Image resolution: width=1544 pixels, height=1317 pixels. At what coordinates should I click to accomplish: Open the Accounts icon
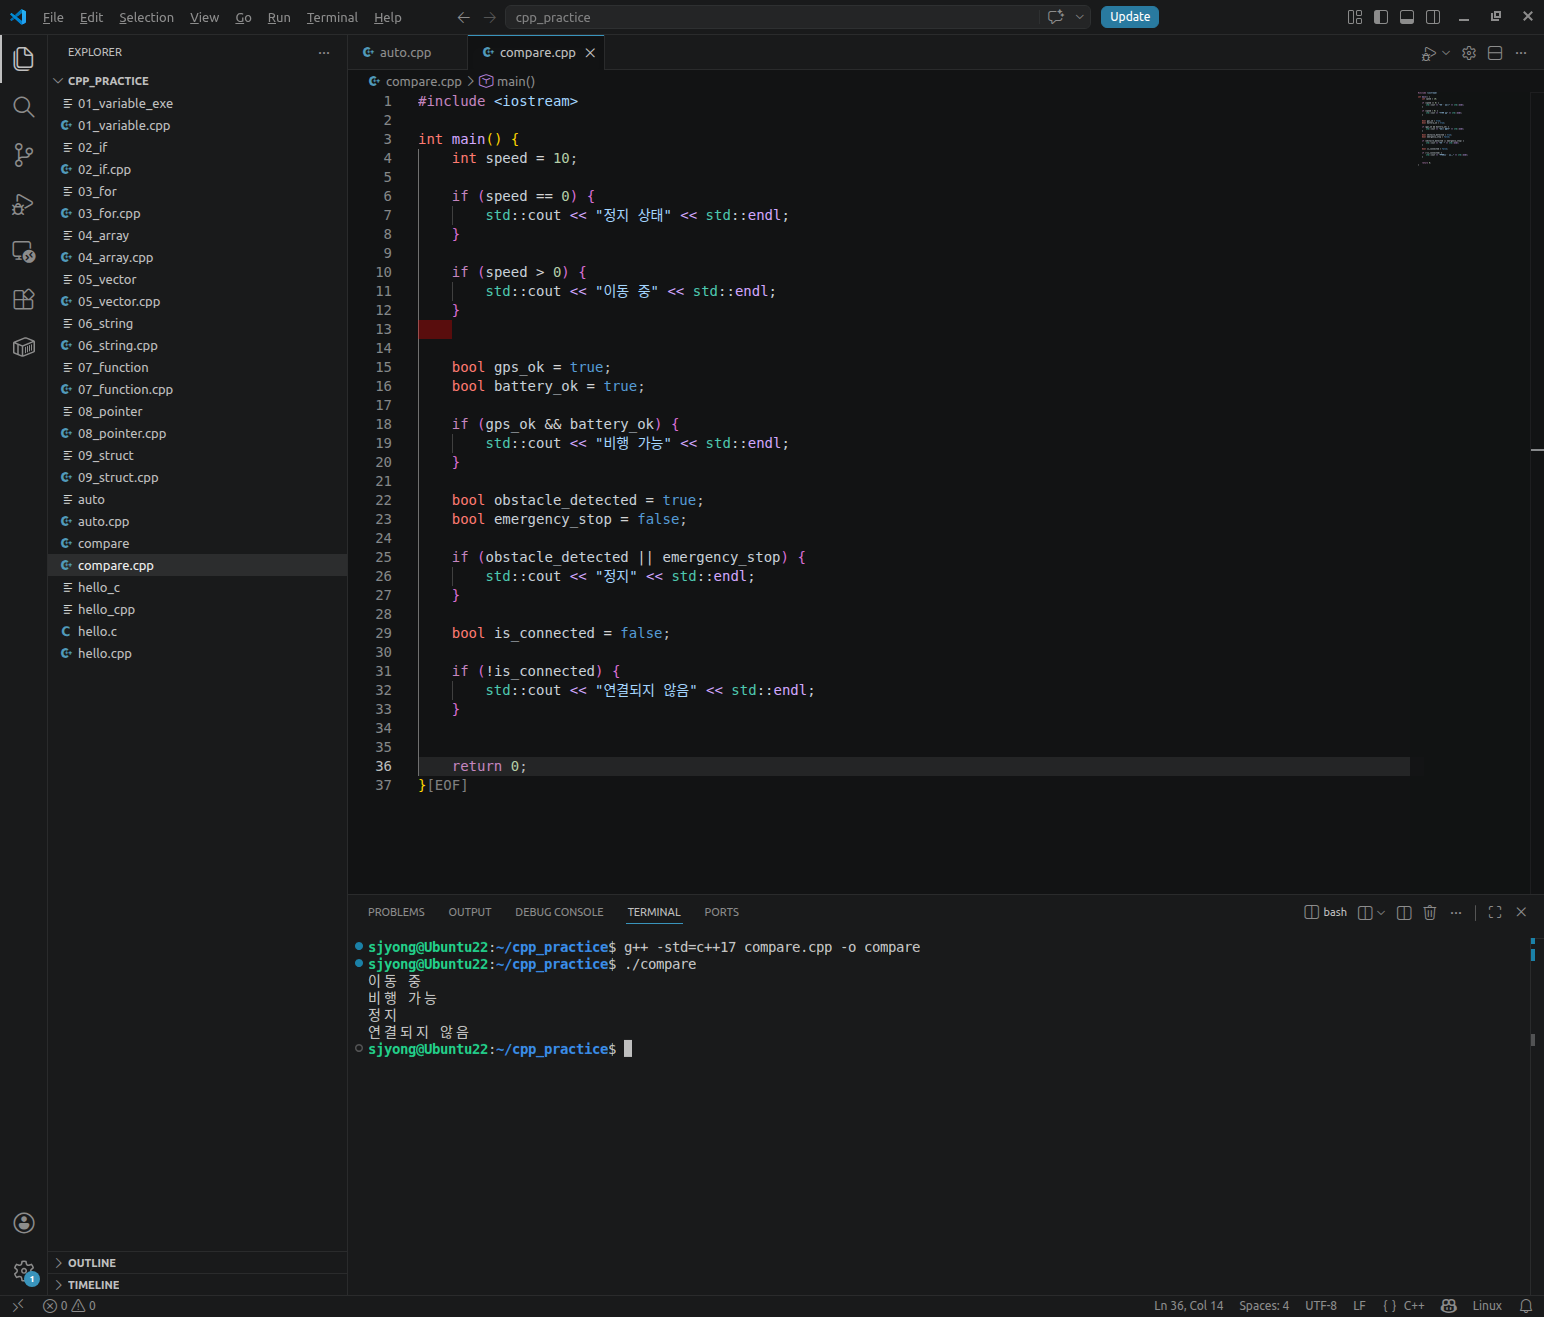point(23,1223)
